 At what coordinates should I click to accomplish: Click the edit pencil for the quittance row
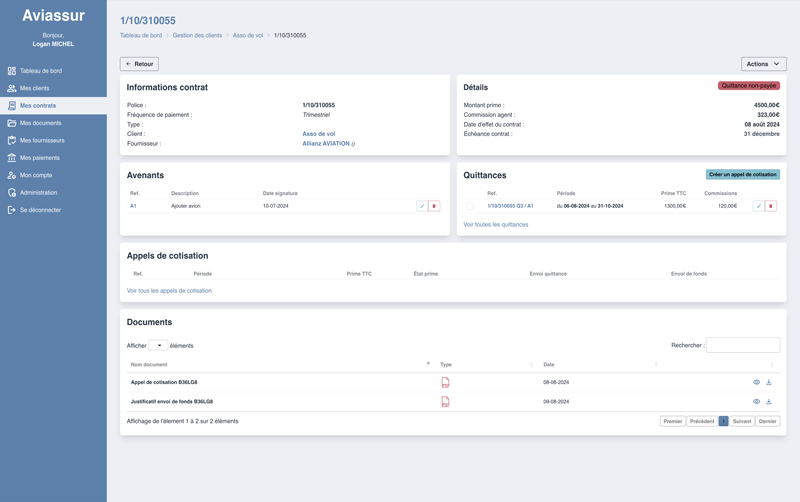click(758, 206)
